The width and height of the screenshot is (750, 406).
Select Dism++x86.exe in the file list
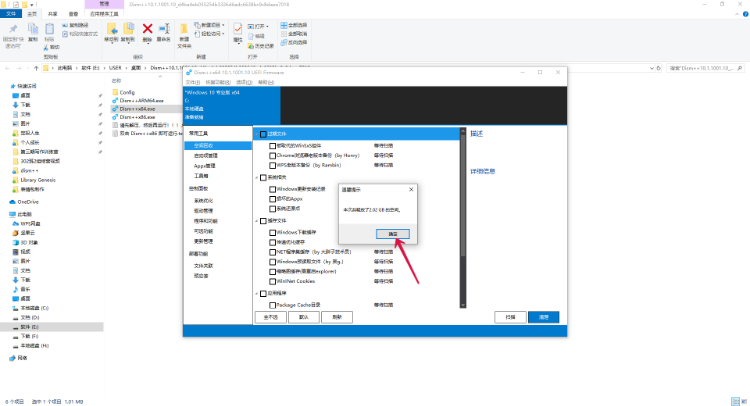pyautogui.click(x=137, y=117)
